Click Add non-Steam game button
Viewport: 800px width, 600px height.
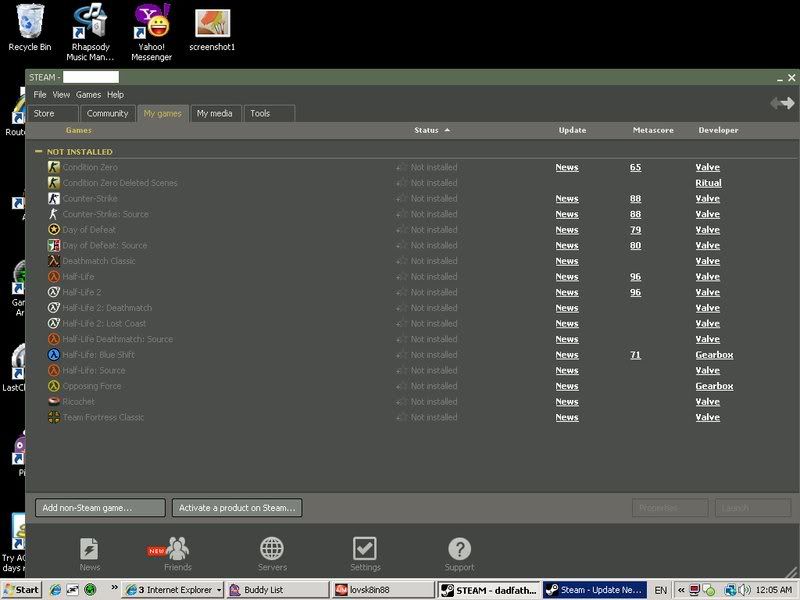coord(101,508)
